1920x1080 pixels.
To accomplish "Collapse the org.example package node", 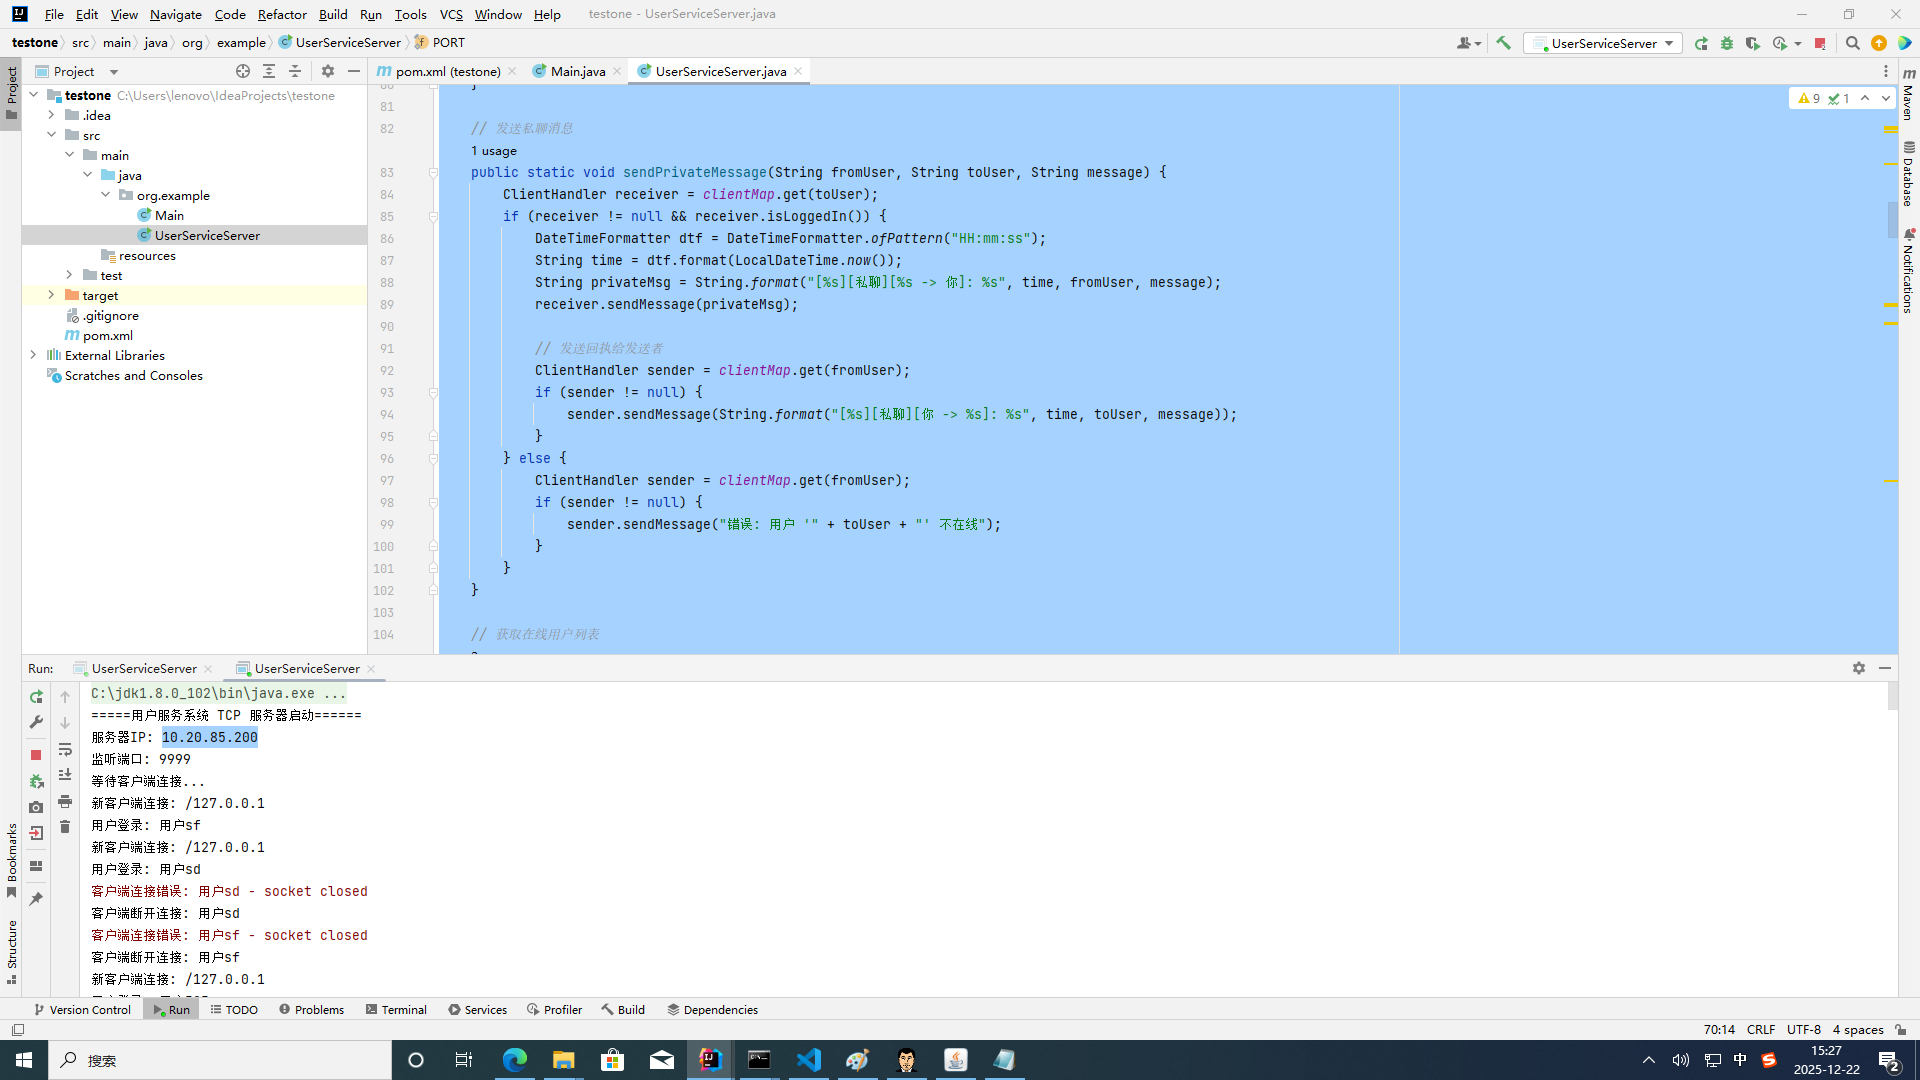I will pos(106,195).
